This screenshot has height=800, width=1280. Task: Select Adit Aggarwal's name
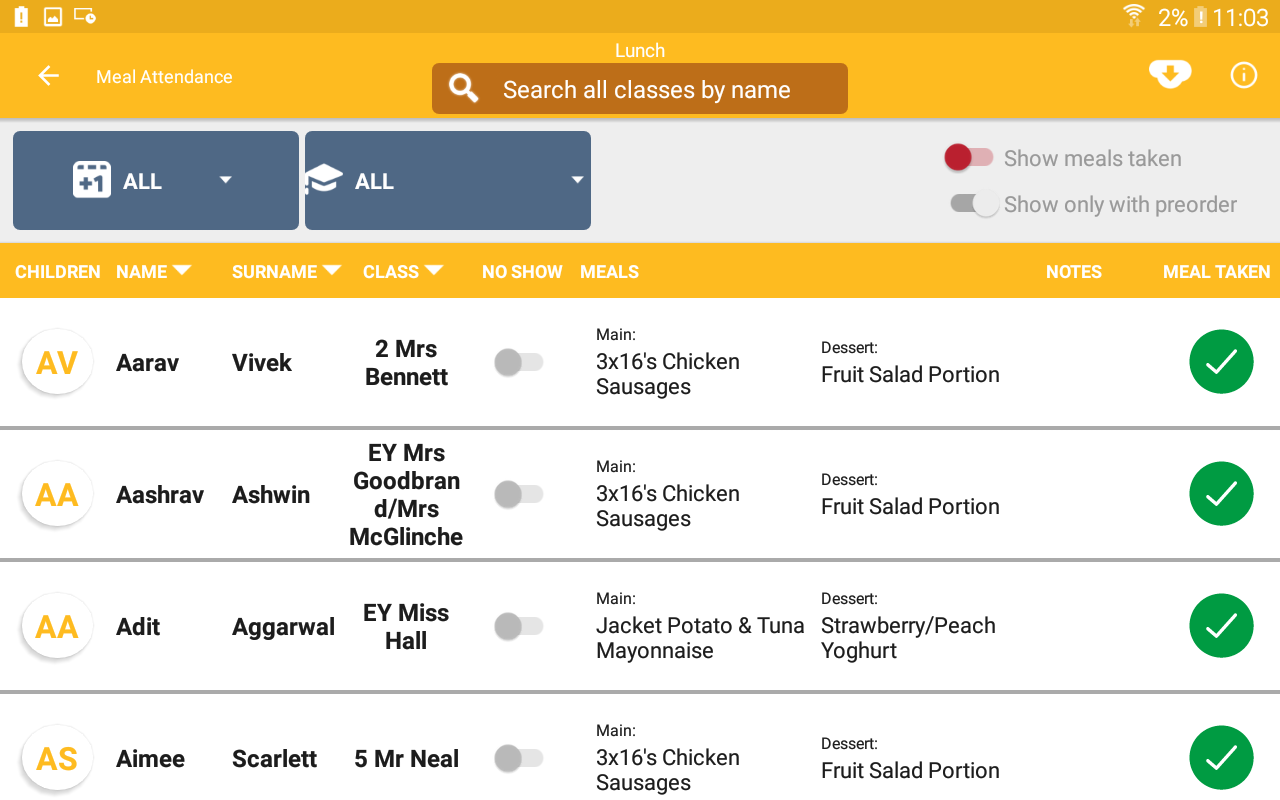click(138, 627)
